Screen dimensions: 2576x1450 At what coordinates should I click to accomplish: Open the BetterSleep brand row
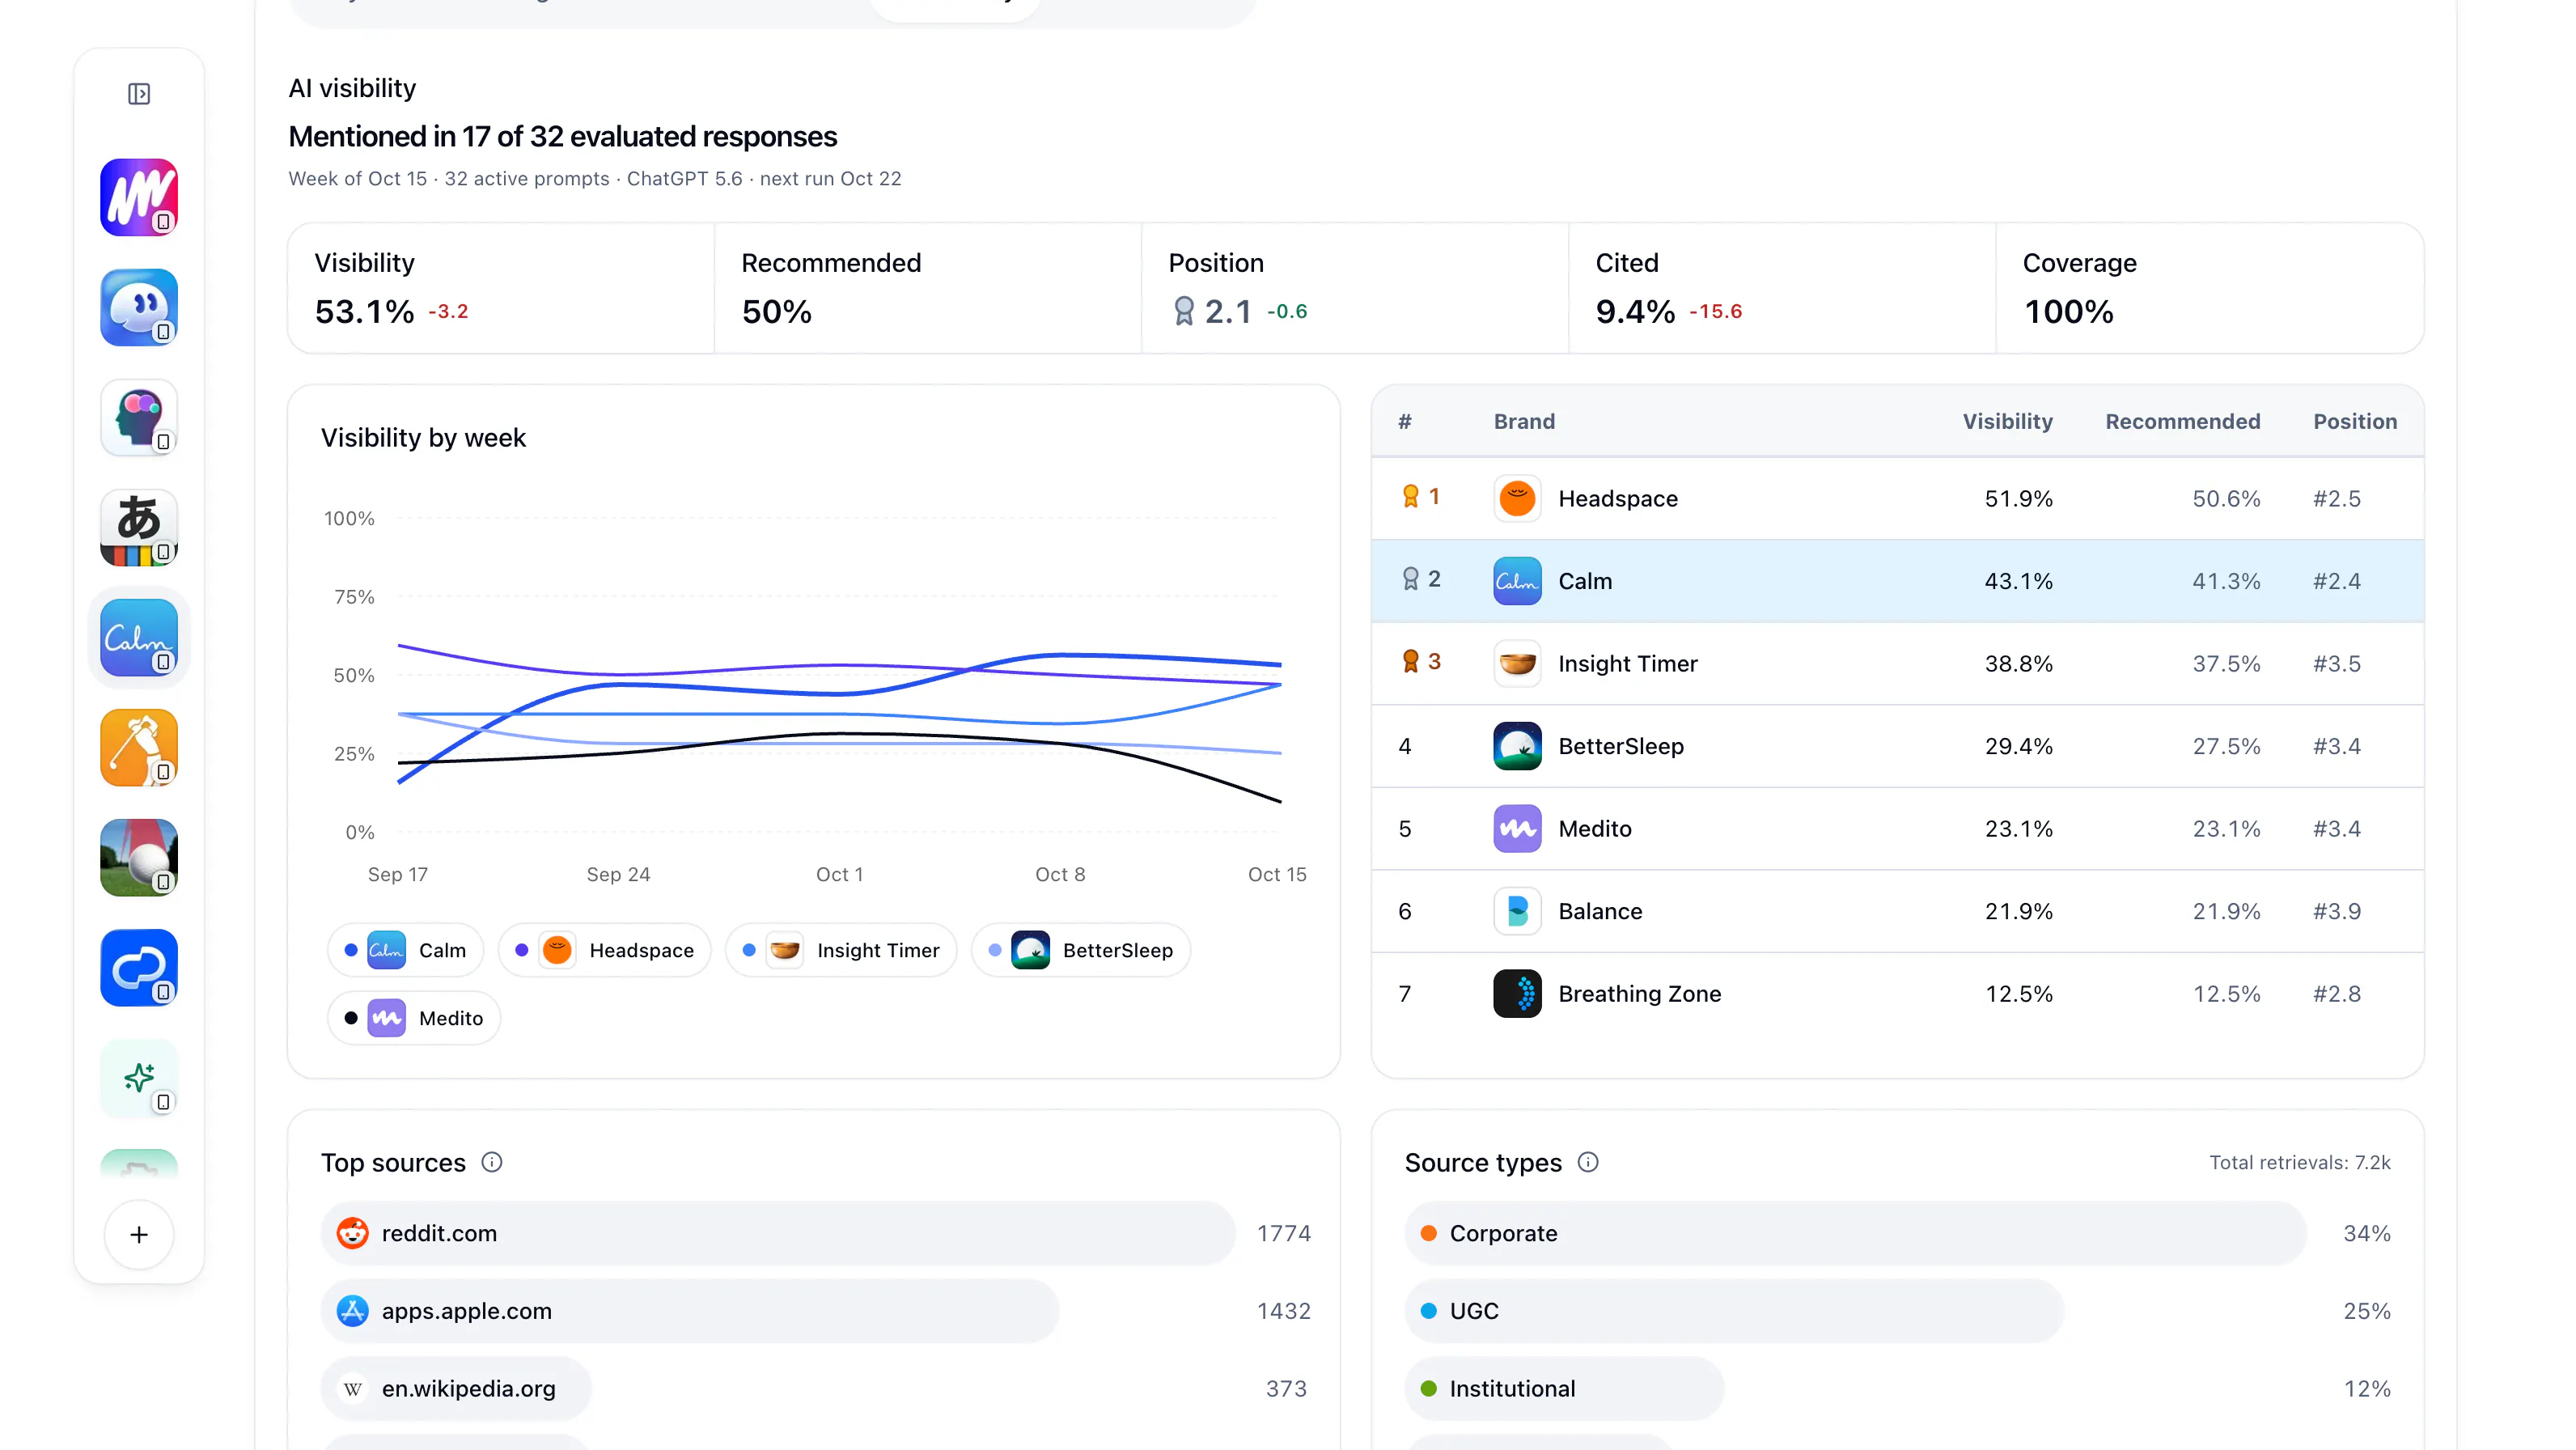pyautogui.click(x=1897, y=746)
